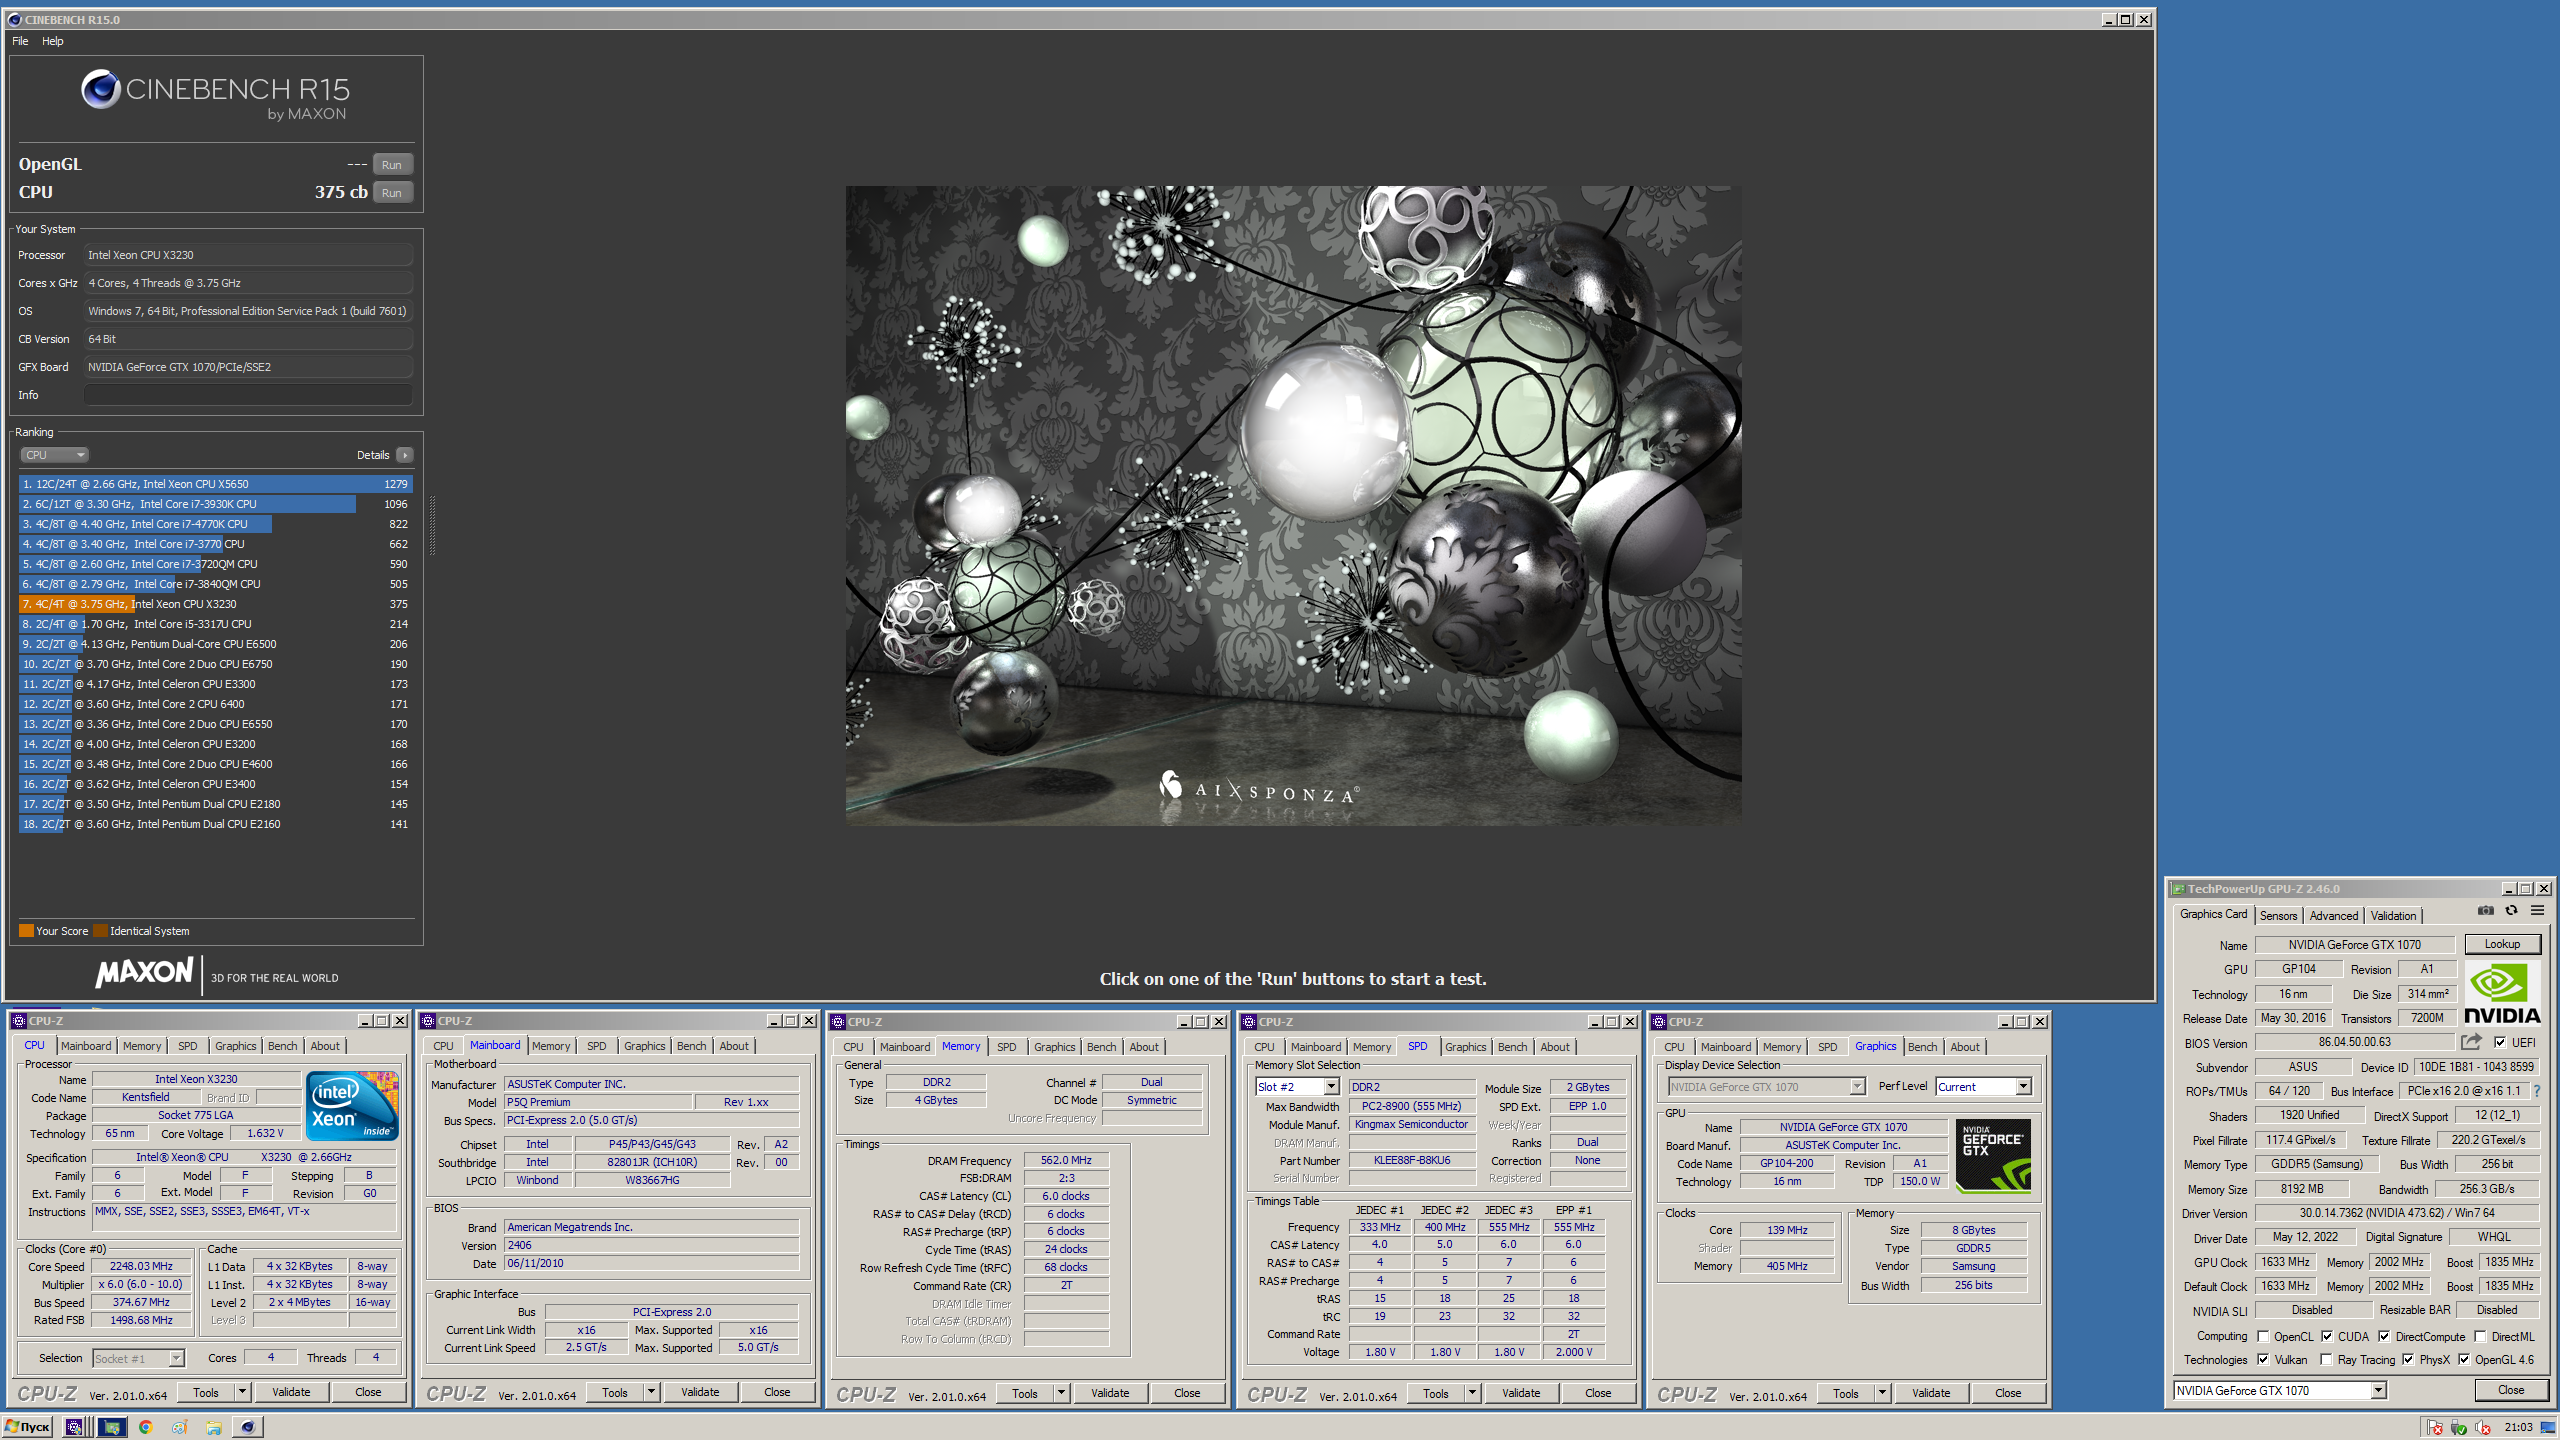This screenshot has height=1440, width=2560.
Task: Click the Identical System legend swatch
Action: coord(100,931)
